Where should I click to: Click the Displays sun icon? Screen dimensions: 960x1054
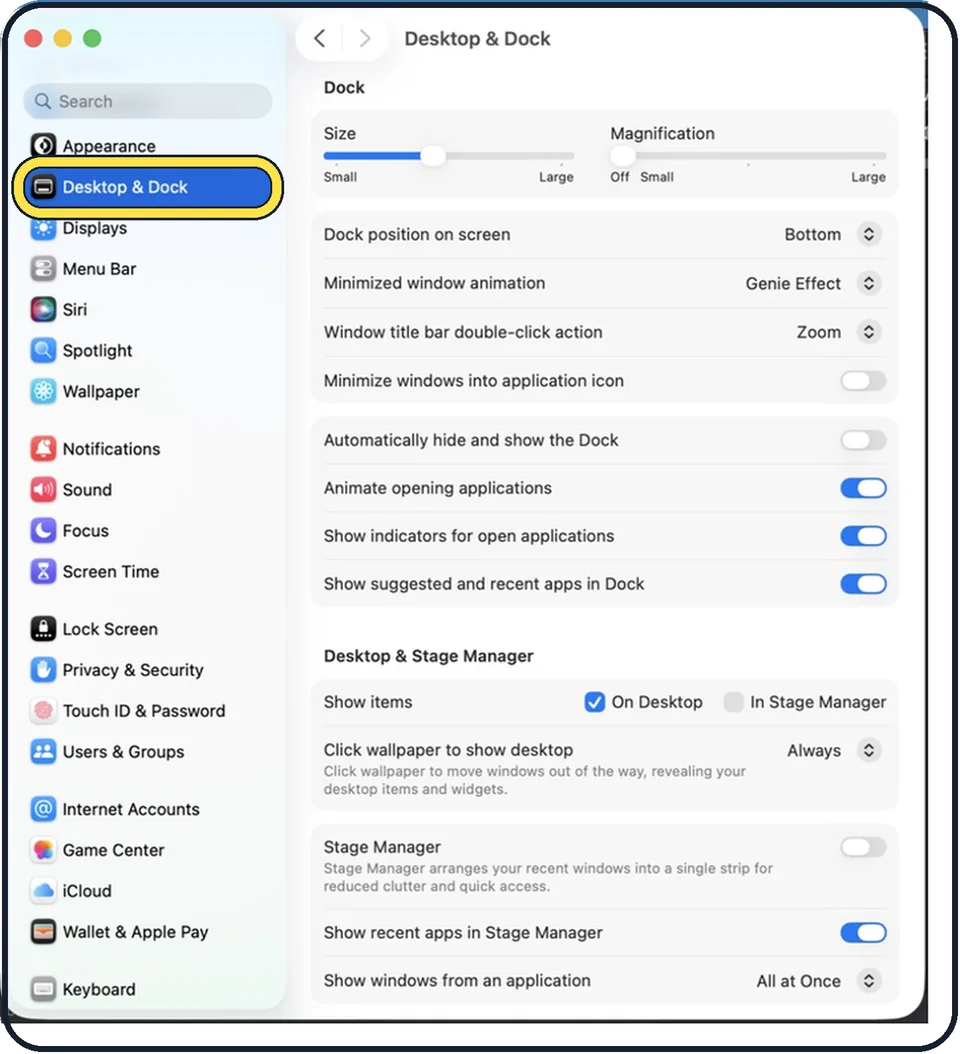pyautogui.click(x=44, y=228)
